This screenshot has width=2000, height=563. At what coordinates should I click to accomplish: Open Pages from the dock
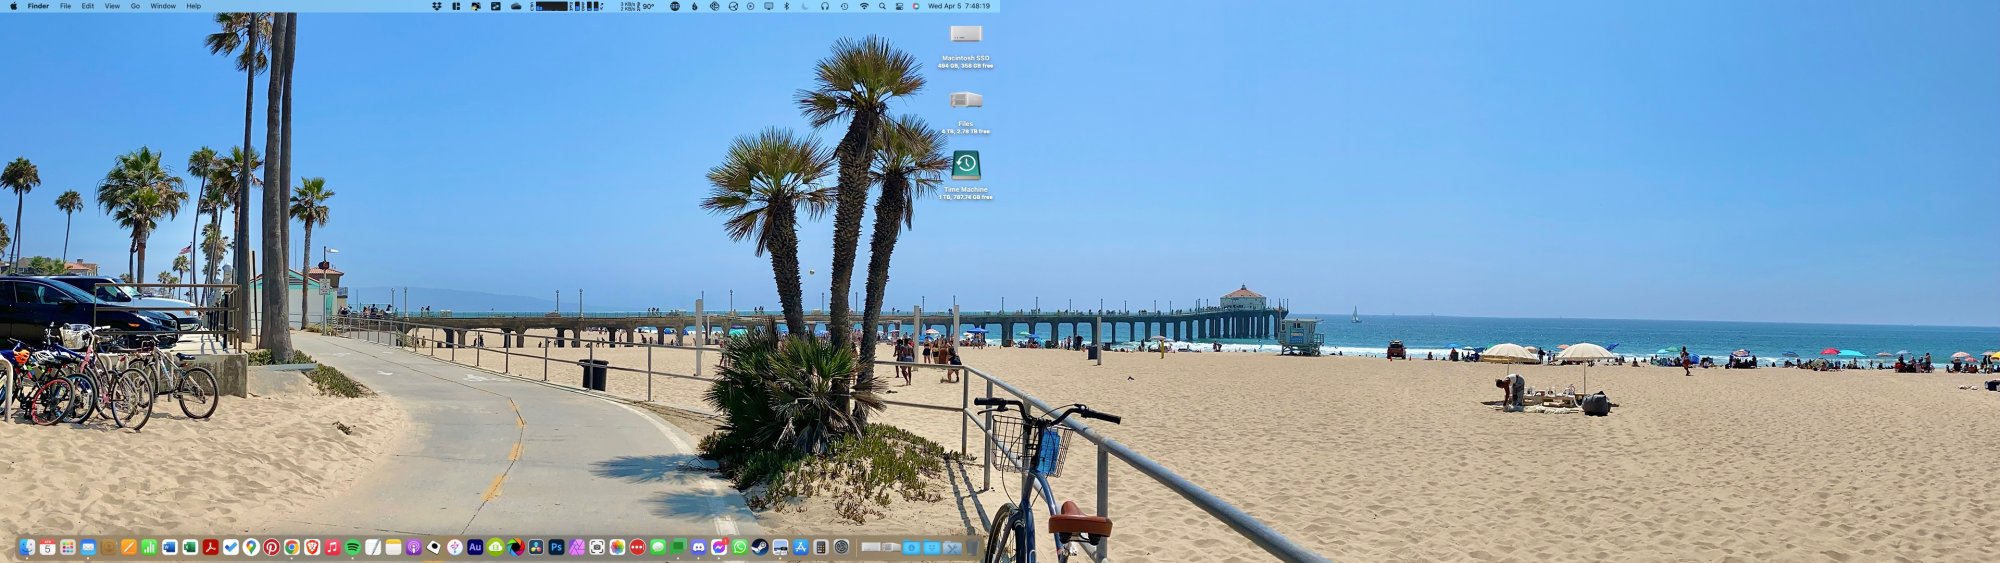tap(129, 547)
